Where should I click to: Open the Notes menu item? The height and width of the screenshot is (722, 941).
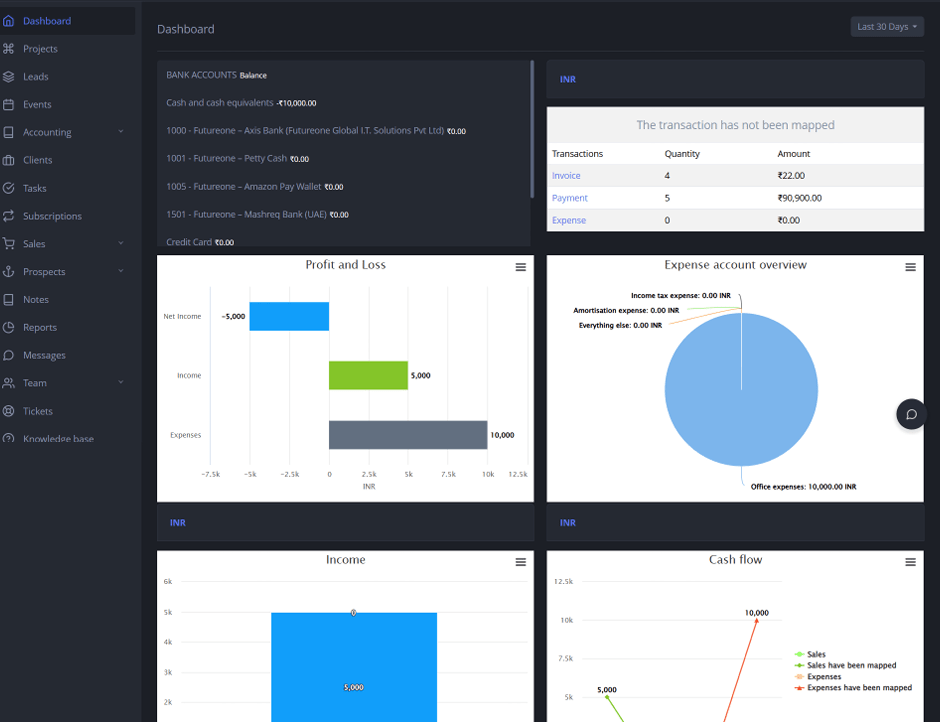(36, 300)
